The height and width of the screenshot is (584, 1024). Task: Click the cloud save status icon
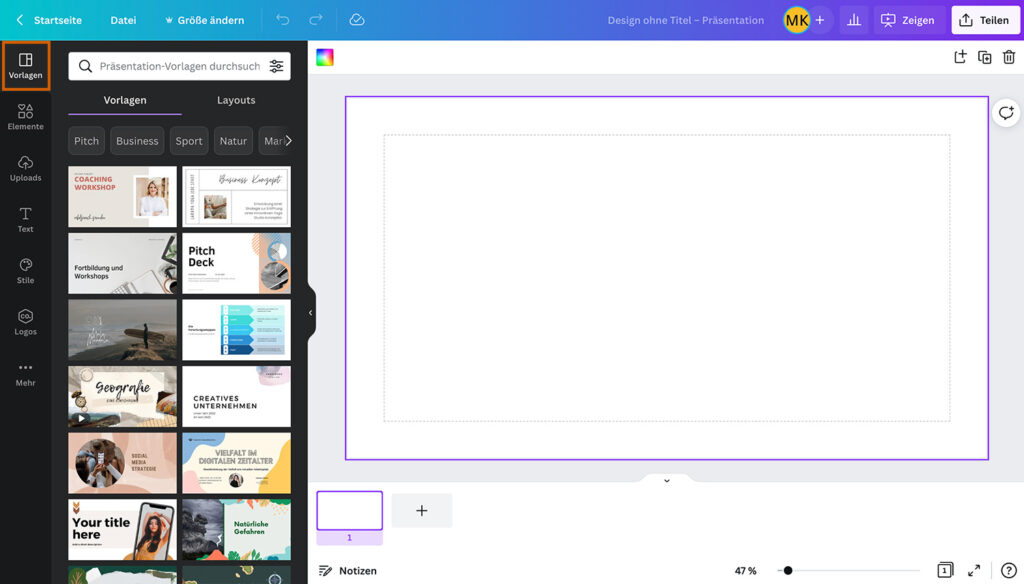pos(357,20)
